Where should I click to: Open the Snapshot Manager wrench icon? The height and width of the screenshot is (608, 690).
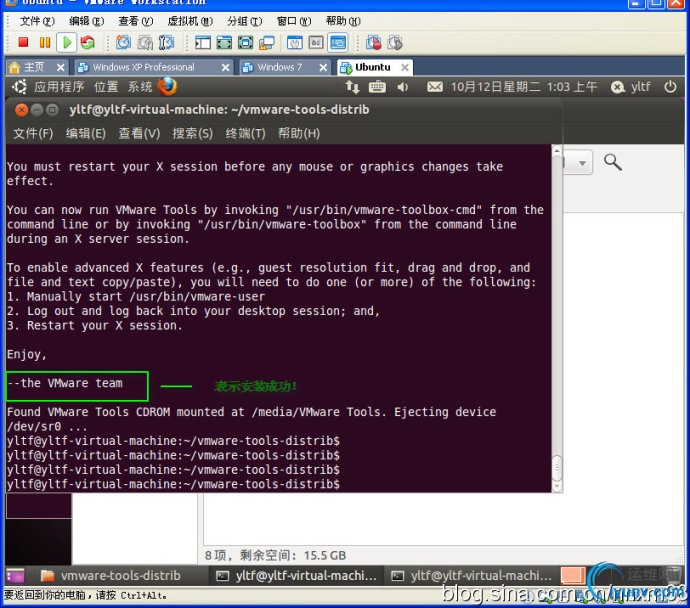pos(166,42)
